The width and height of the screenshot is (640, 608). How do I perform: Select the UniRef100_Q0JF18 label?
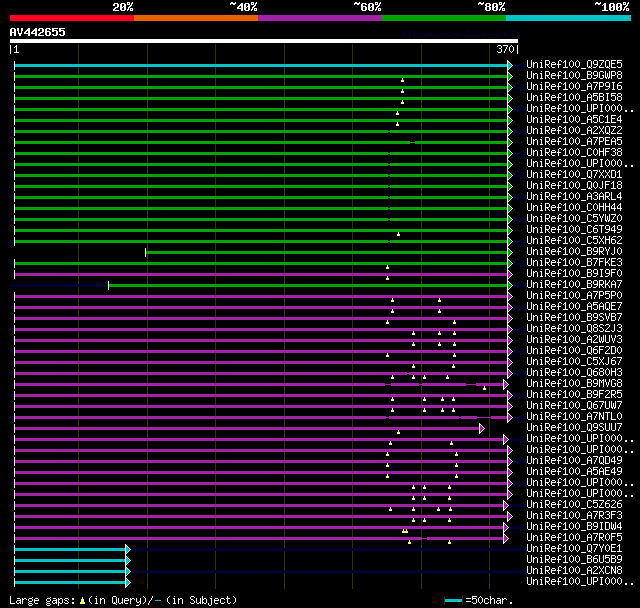574,186
